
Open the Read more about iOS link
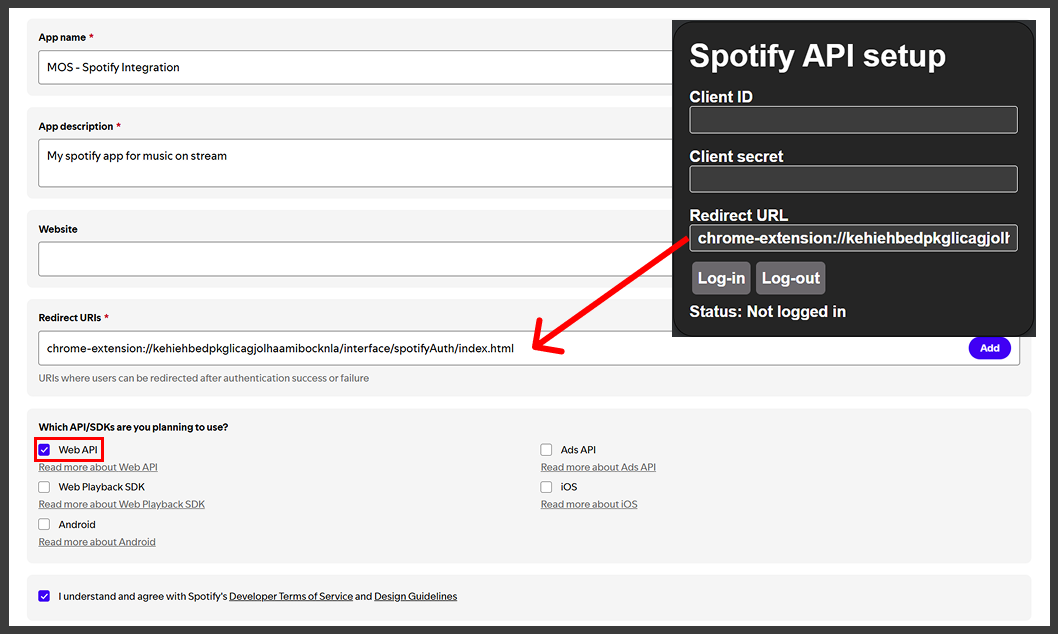[x=589, y=504]
